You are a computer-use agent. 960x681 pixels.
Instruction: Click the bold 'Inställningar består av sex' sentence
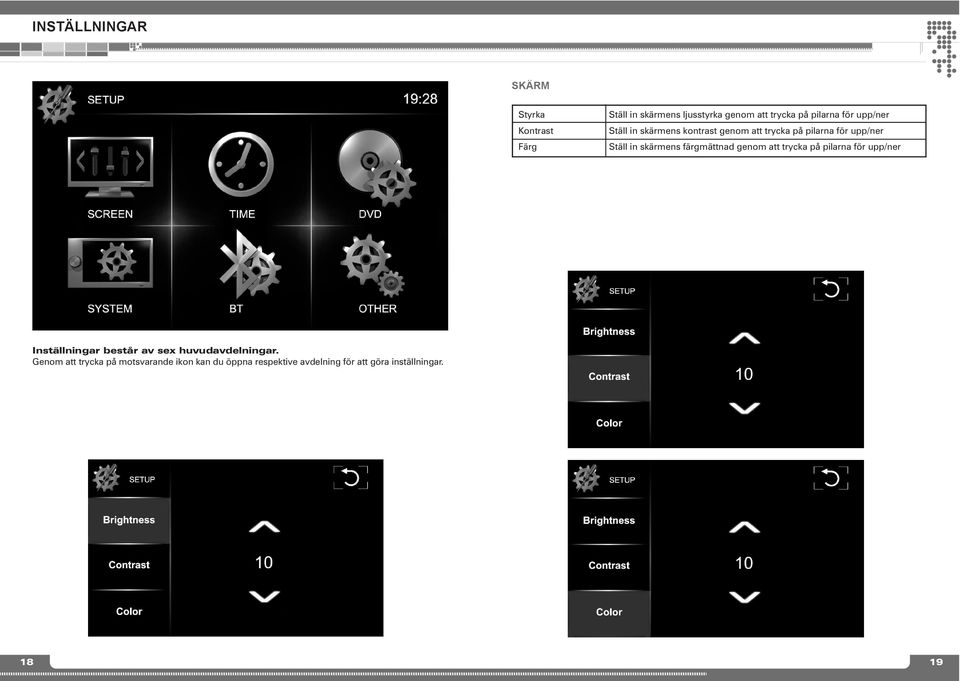point(156,350)
